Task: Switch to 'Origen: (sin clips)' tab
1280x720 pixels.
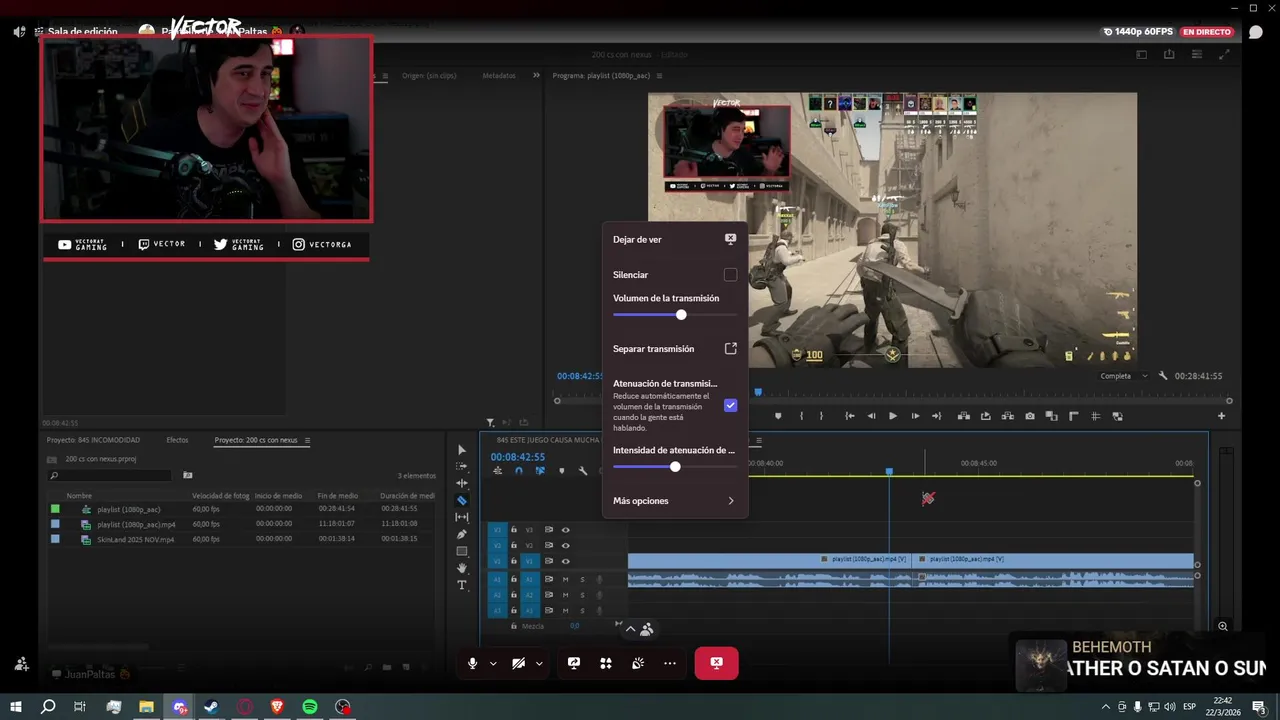Action: (429, 76)
